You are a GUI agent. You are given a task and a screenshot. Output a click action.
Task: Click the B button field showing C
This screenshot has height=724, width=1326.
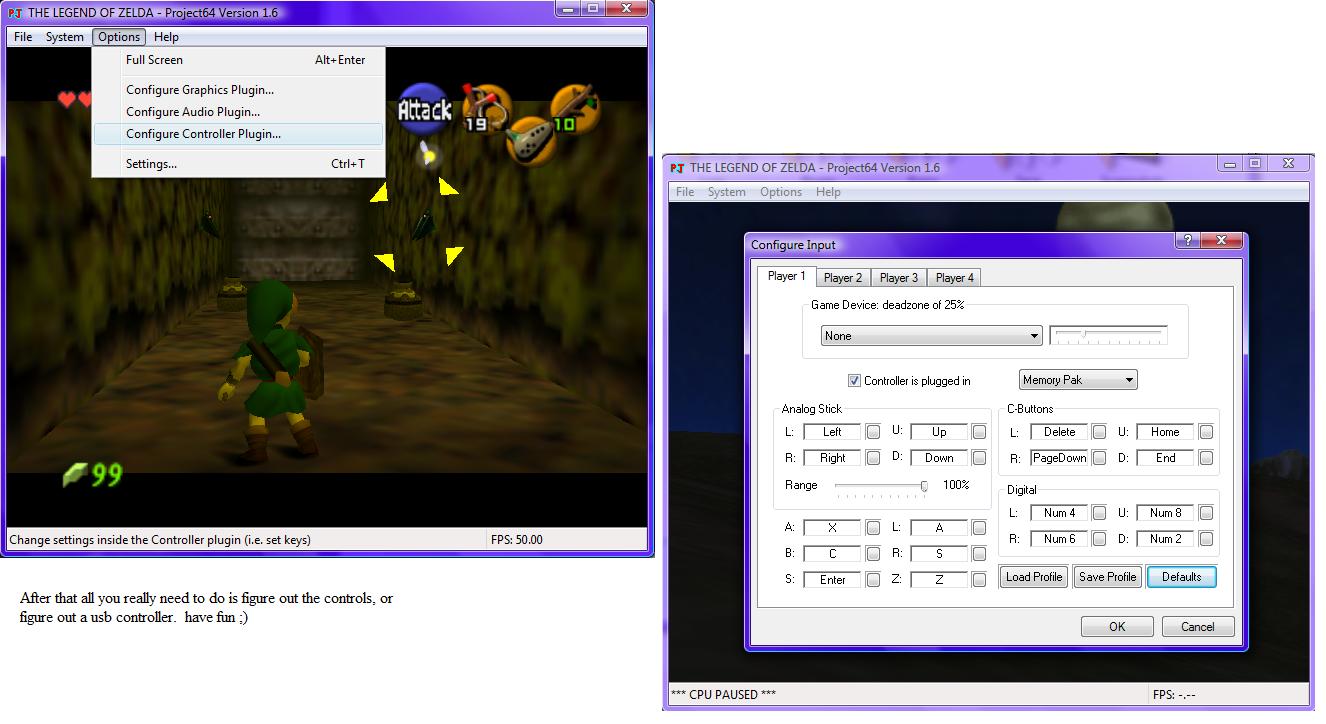pos(832,554)
